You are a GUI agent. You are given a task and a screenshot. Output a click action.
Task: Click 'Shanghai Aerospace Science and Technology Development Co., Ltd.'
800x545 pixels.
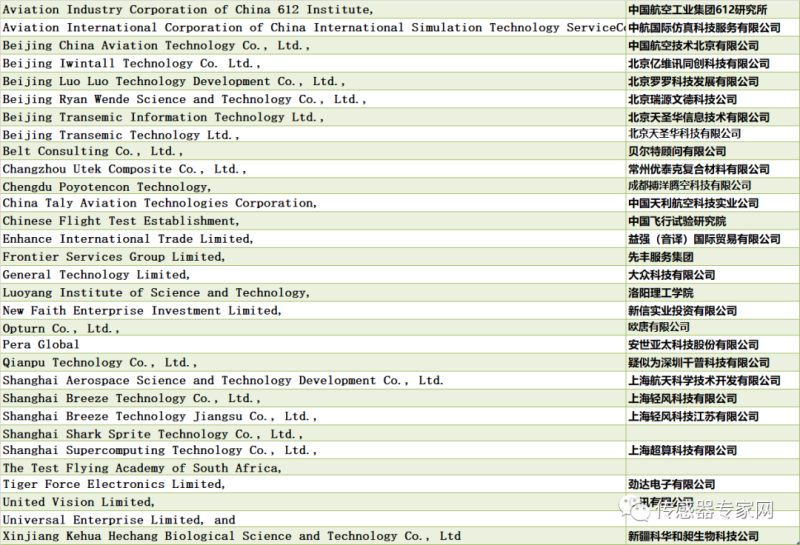313,380
